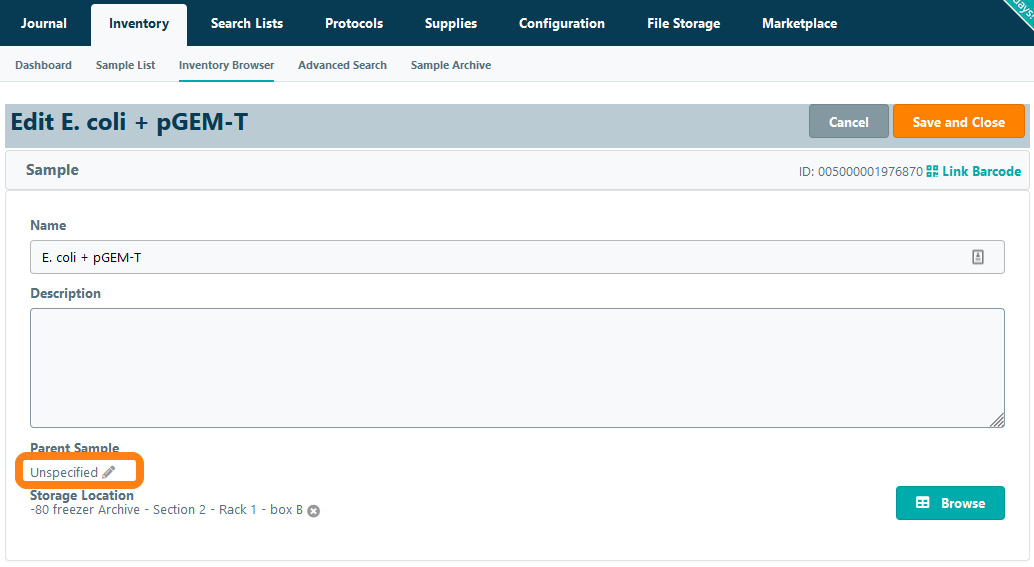Open the Dashboard sub-tab
This screenshot has height=567, width=1034.
pyautogui.click(x=43, y=65)
